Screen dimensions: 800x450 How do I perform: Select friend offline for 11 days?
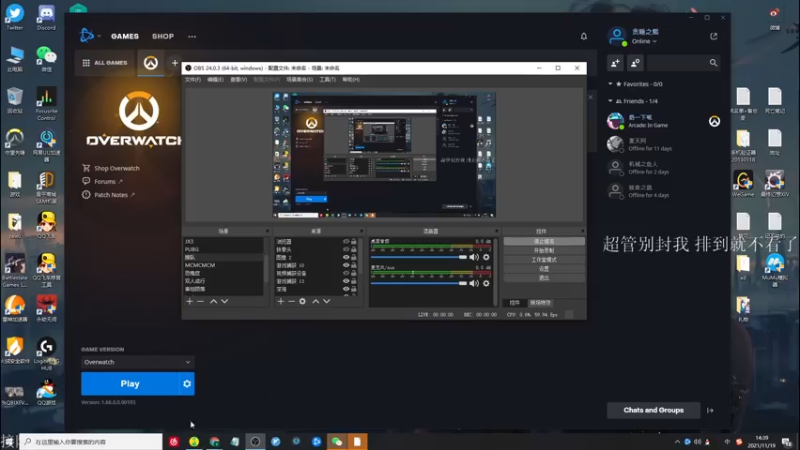(x=663, y=144)
